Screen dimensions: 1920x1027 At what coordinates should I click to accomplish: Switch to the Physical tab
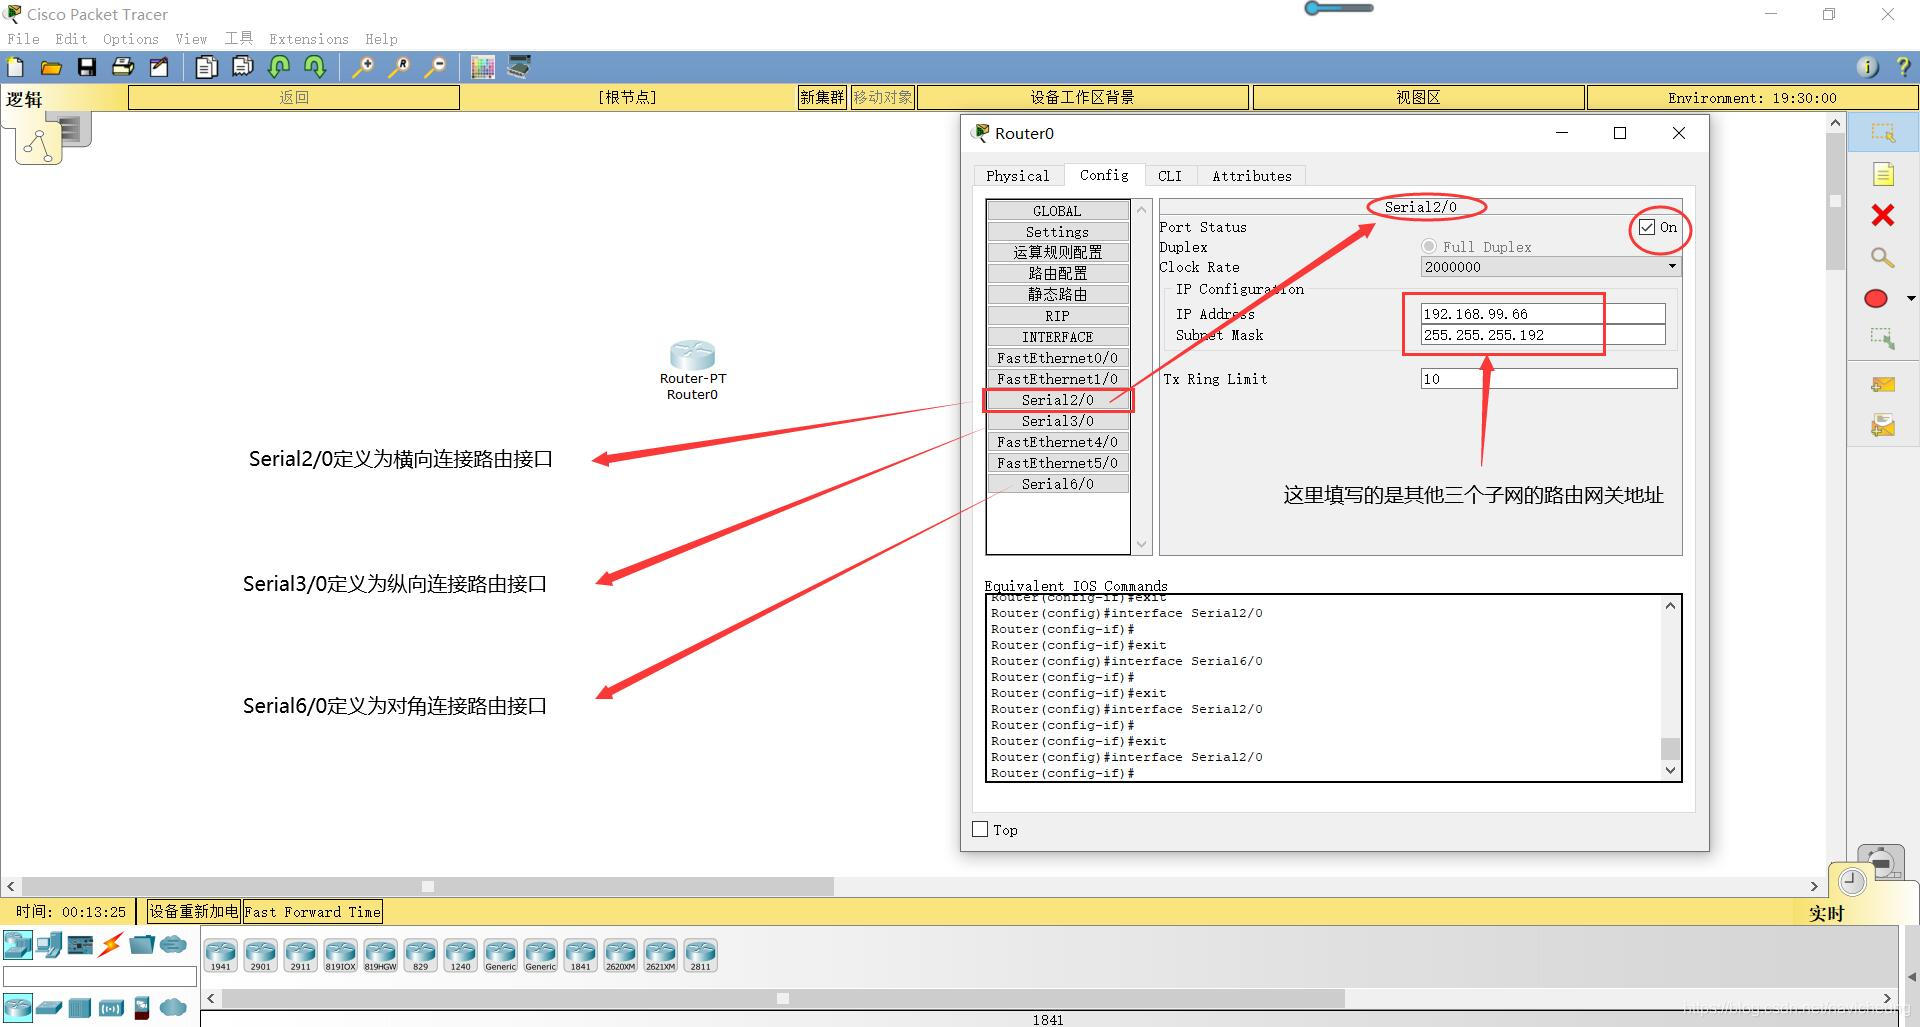pos(1018,176)
